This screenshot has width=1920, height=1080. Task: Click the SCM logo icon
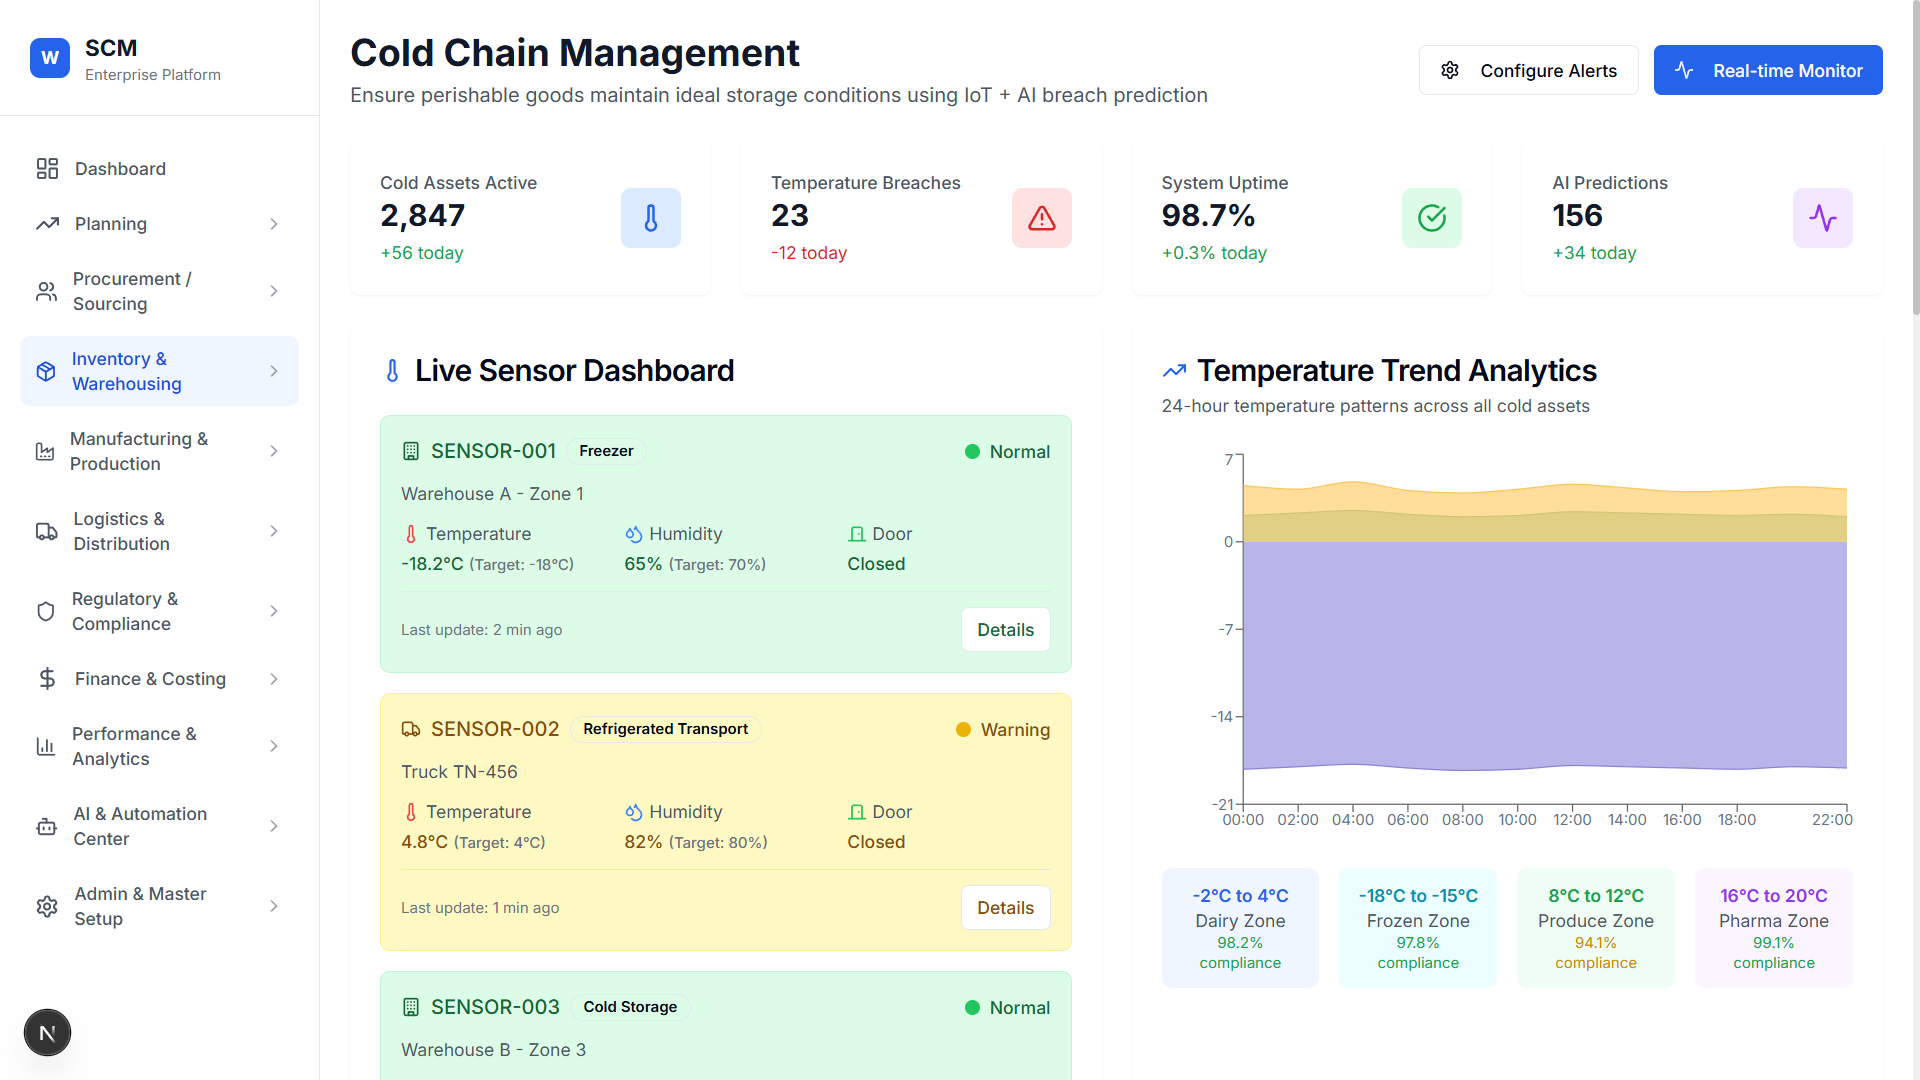[x=50, y=58]
